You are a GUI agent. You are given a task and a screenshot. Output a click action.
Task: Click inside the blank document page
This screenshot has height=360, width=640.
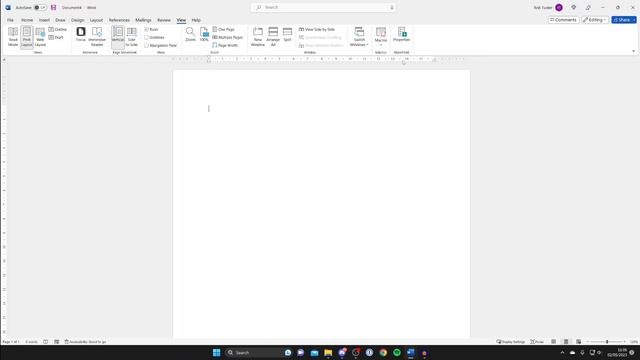click(x=321, y=204)
